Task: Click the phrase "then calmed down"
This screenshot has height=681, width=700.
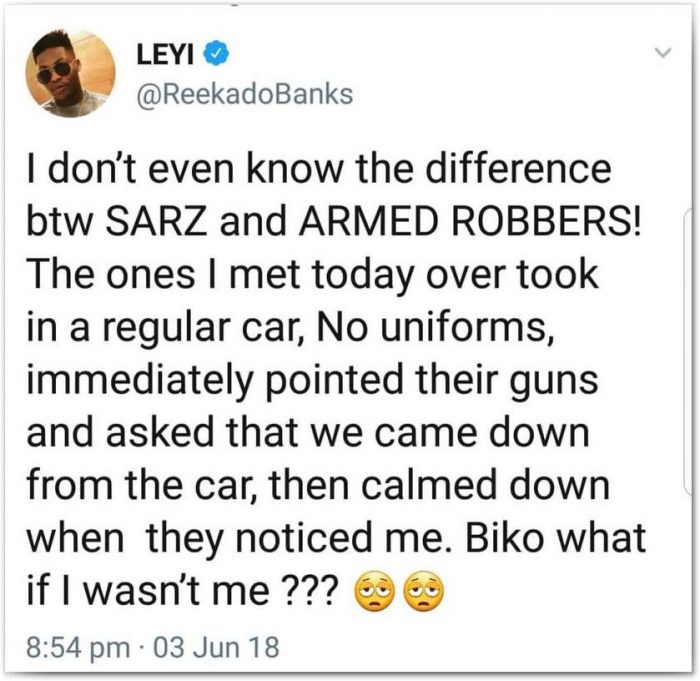Action: (439, 485)
